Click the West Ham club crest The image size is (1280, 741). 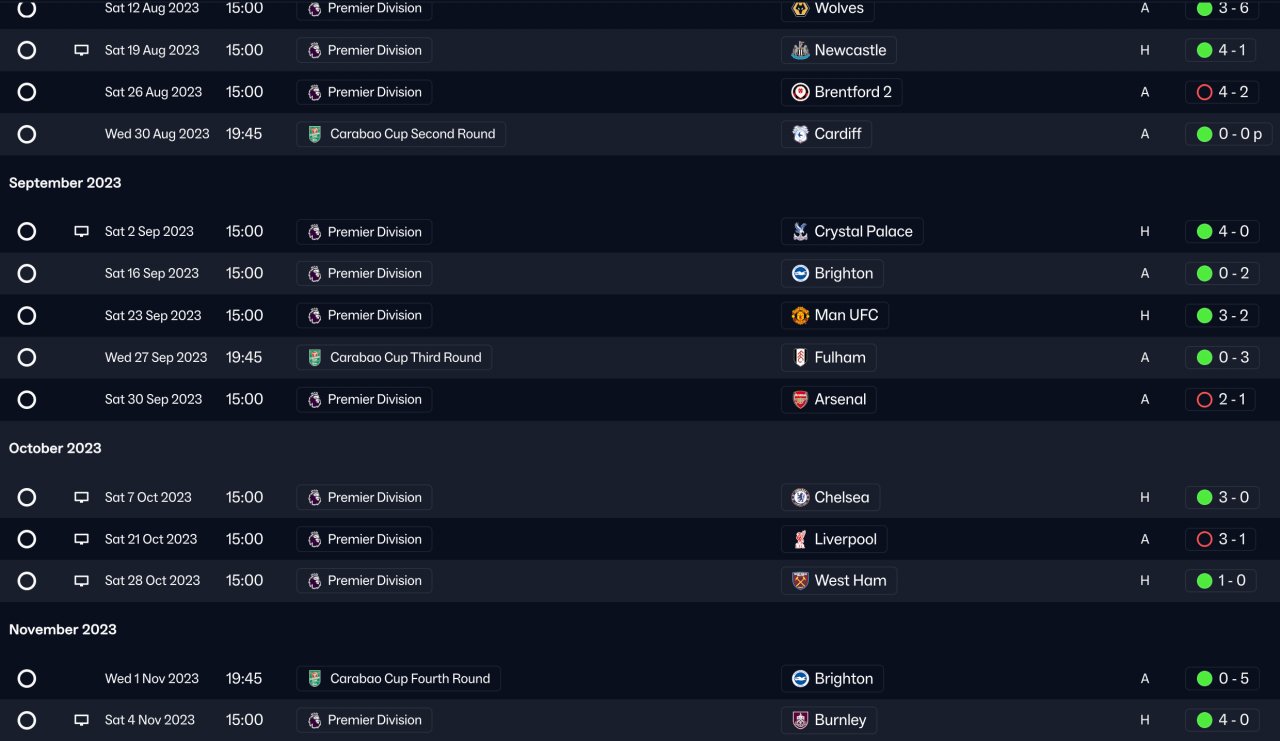pyautogui.click(x=800, y=581)
